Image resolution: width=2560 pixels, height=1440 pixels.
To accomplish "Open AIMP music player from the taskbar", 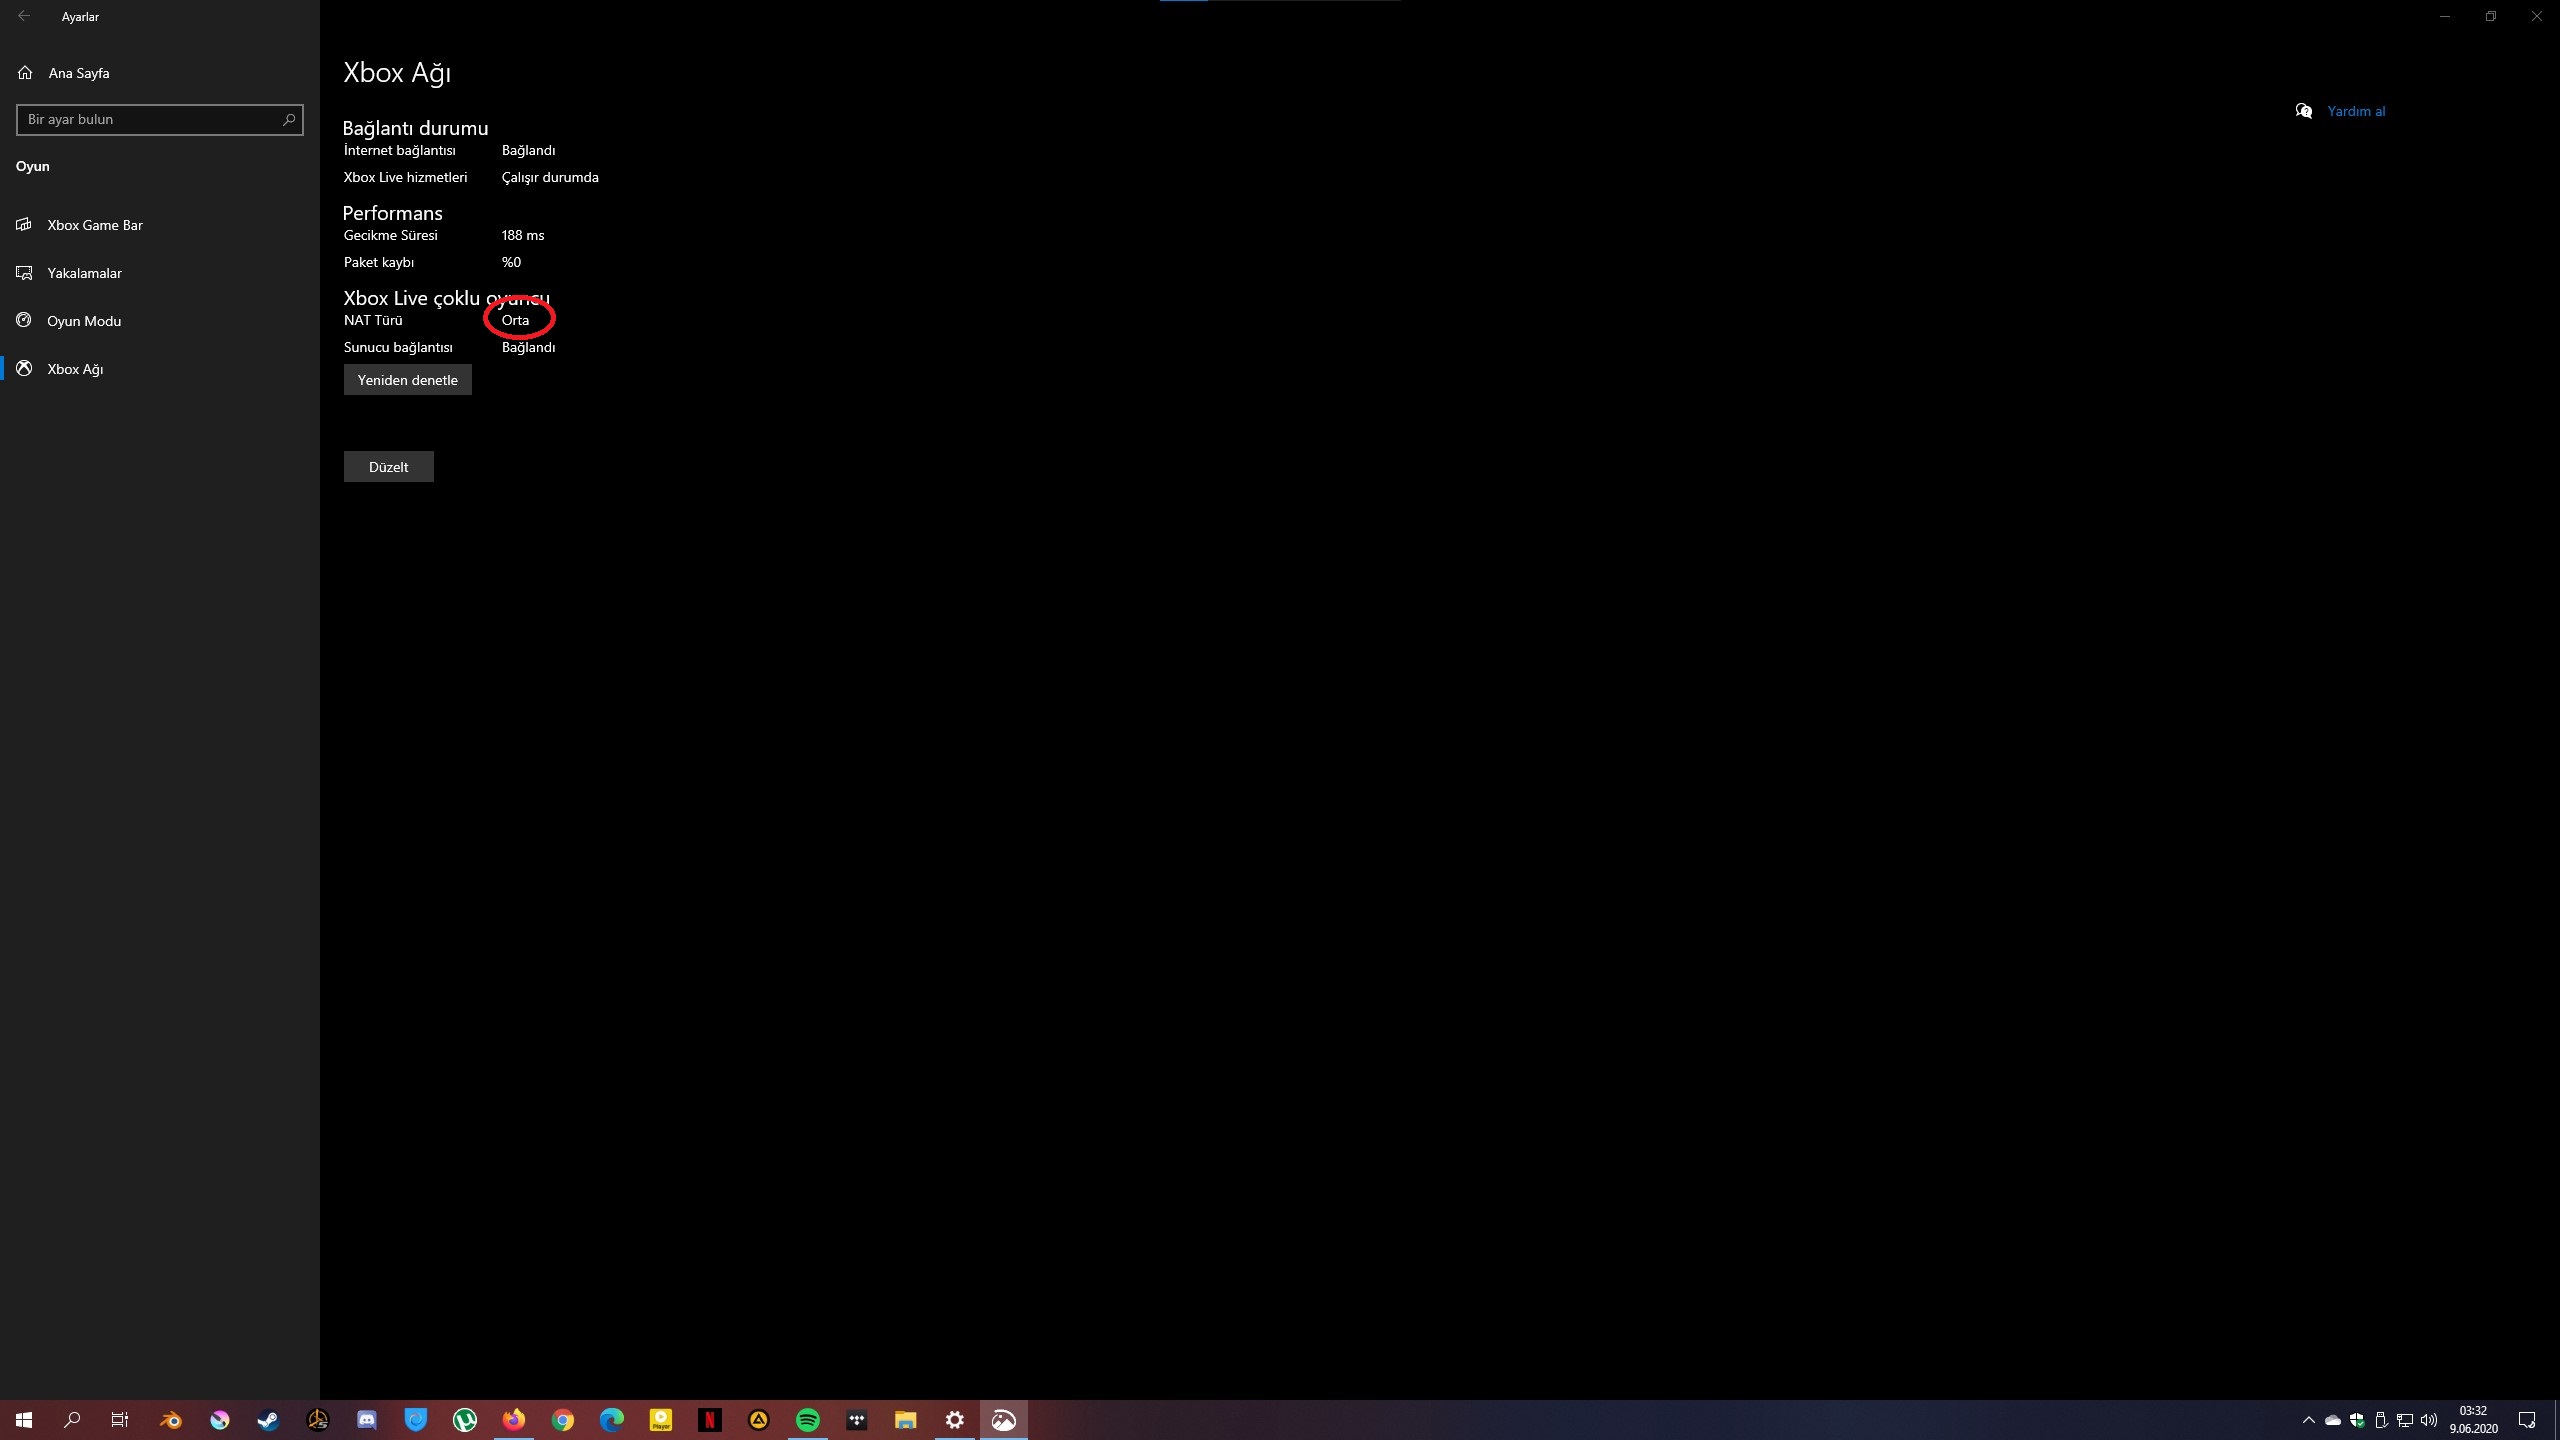I will [759, 1420].
